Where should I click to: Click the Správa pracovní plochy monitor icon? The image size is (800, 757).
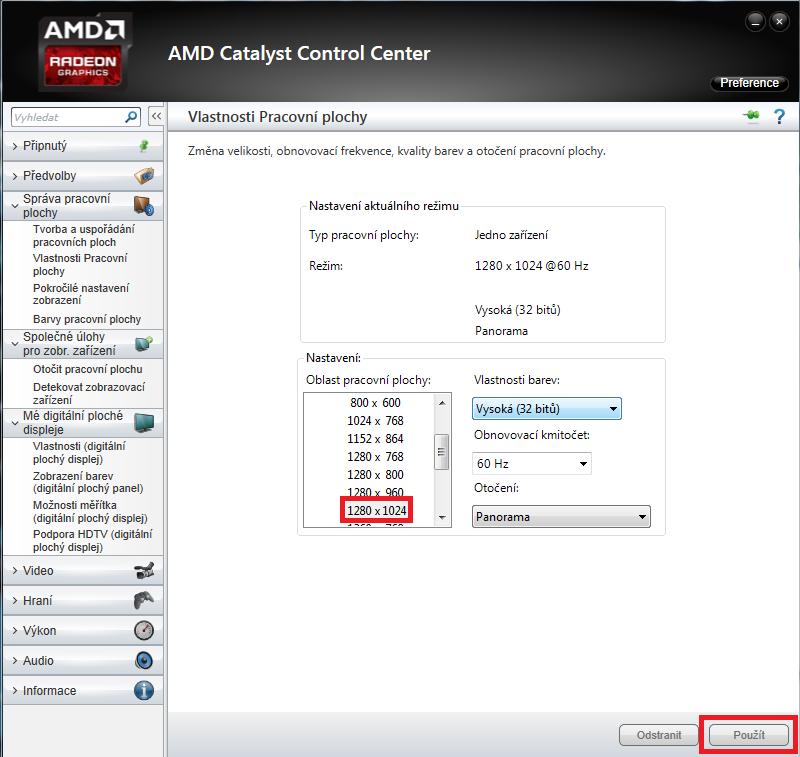[x=144, y=206]
